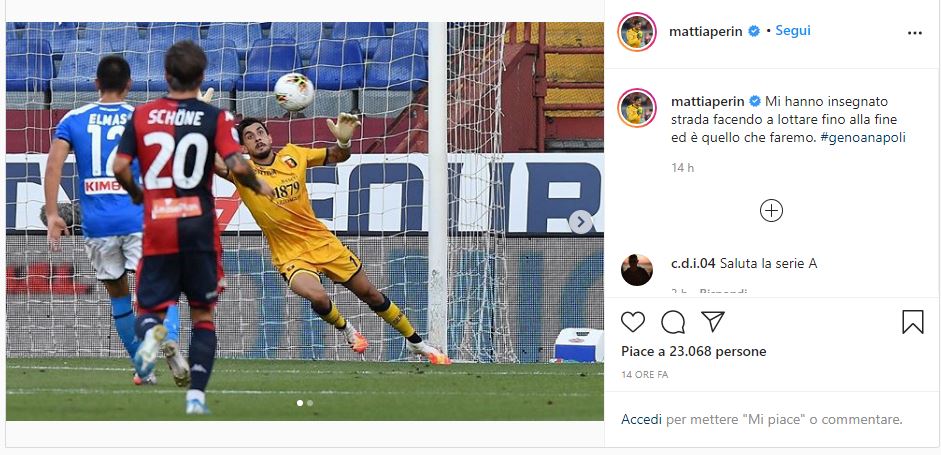Image resolution: width=941 pixels, height=455 pixels.
Task: Open the #genoanapoli hashtag
Action: 863,137
